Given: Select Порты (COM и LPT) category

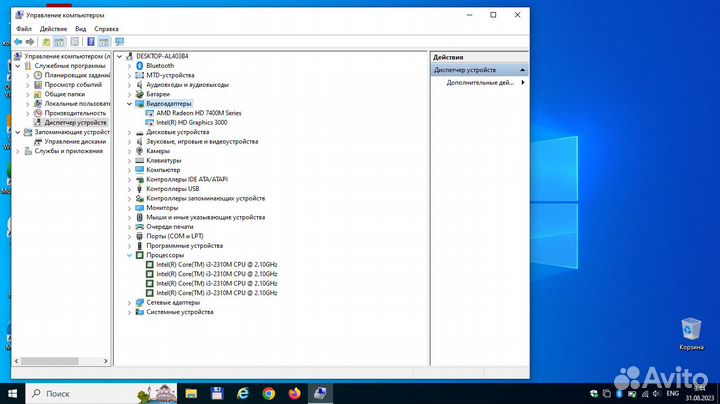Looking at the screenshot, I should [x=175, y=236].
